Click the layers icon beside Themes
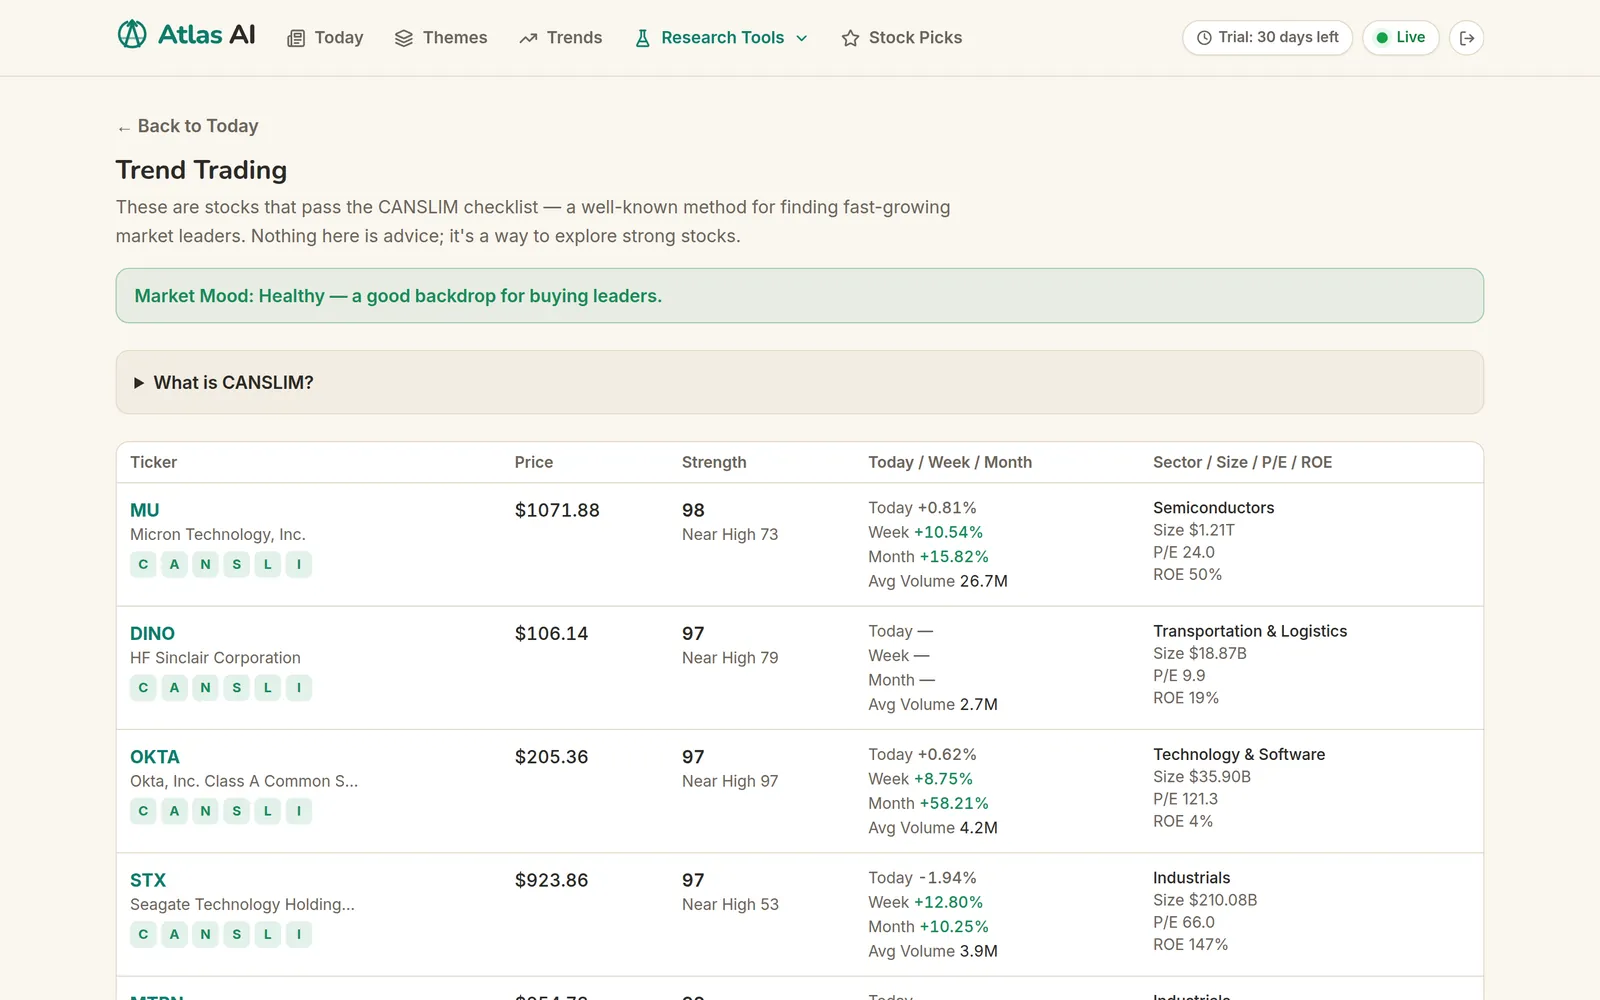 404,38
